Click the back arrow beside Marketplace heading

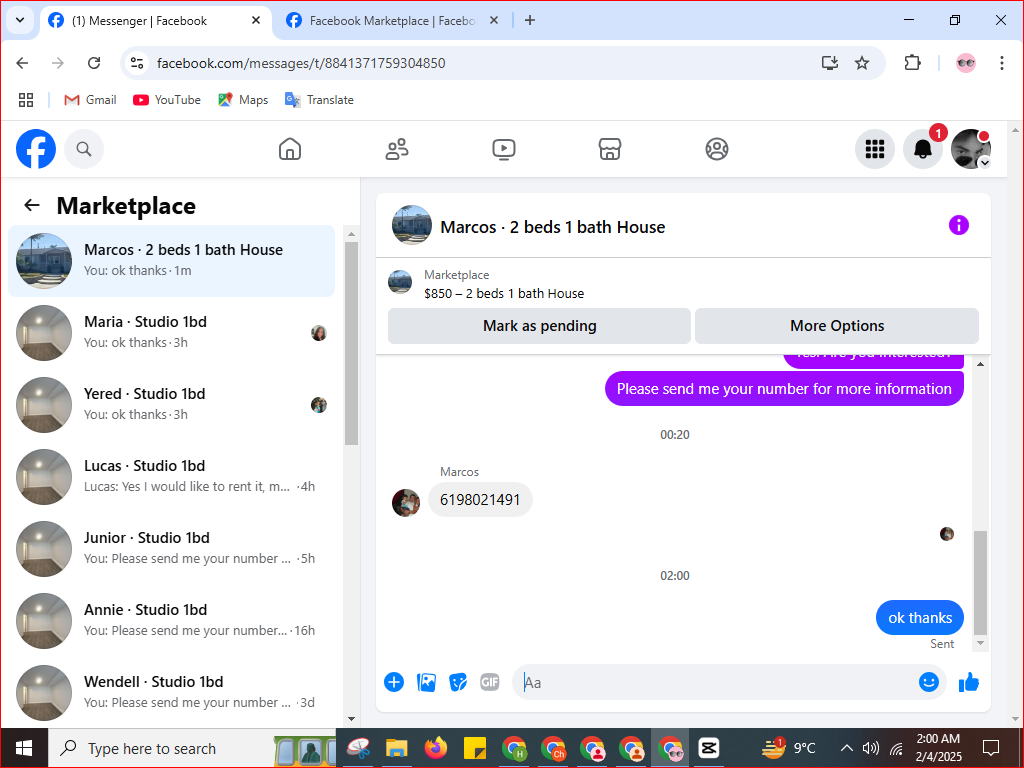point(31,206)
